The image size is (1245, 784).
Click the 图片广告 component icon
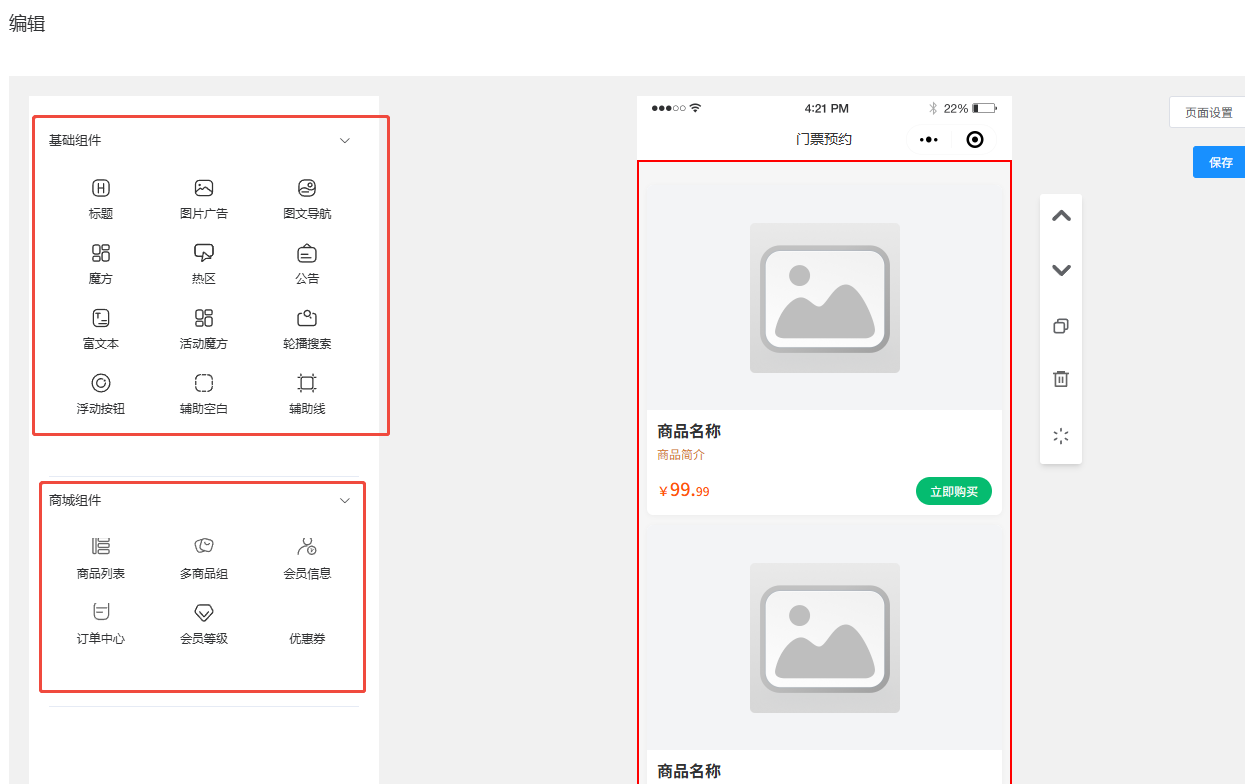[x=203, y=197]
